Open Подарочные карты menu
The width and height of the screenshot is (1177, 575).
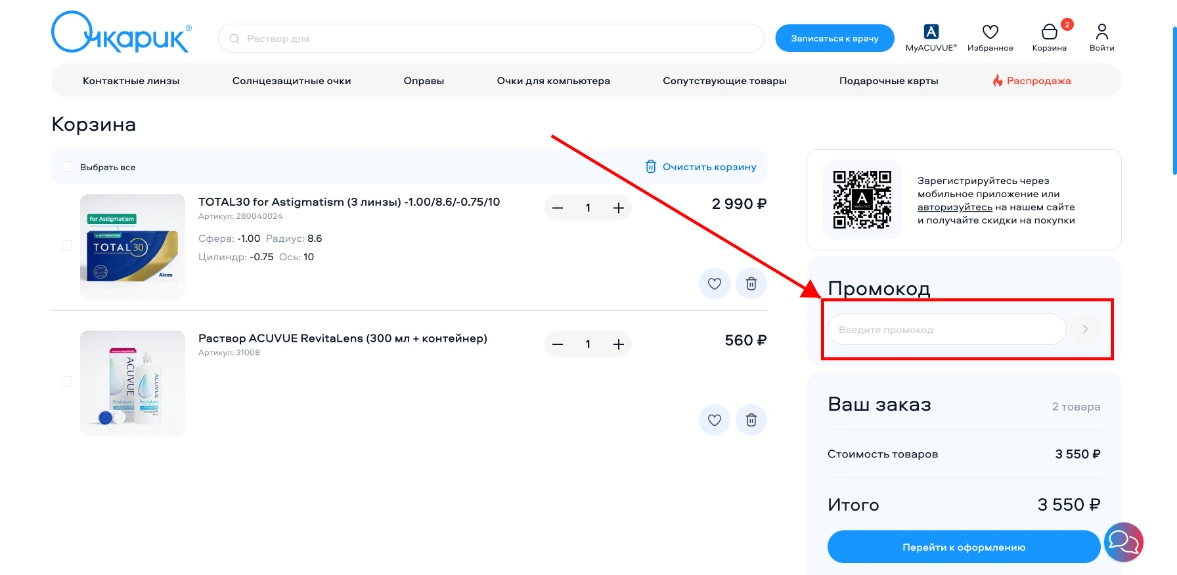click(889, 80)
